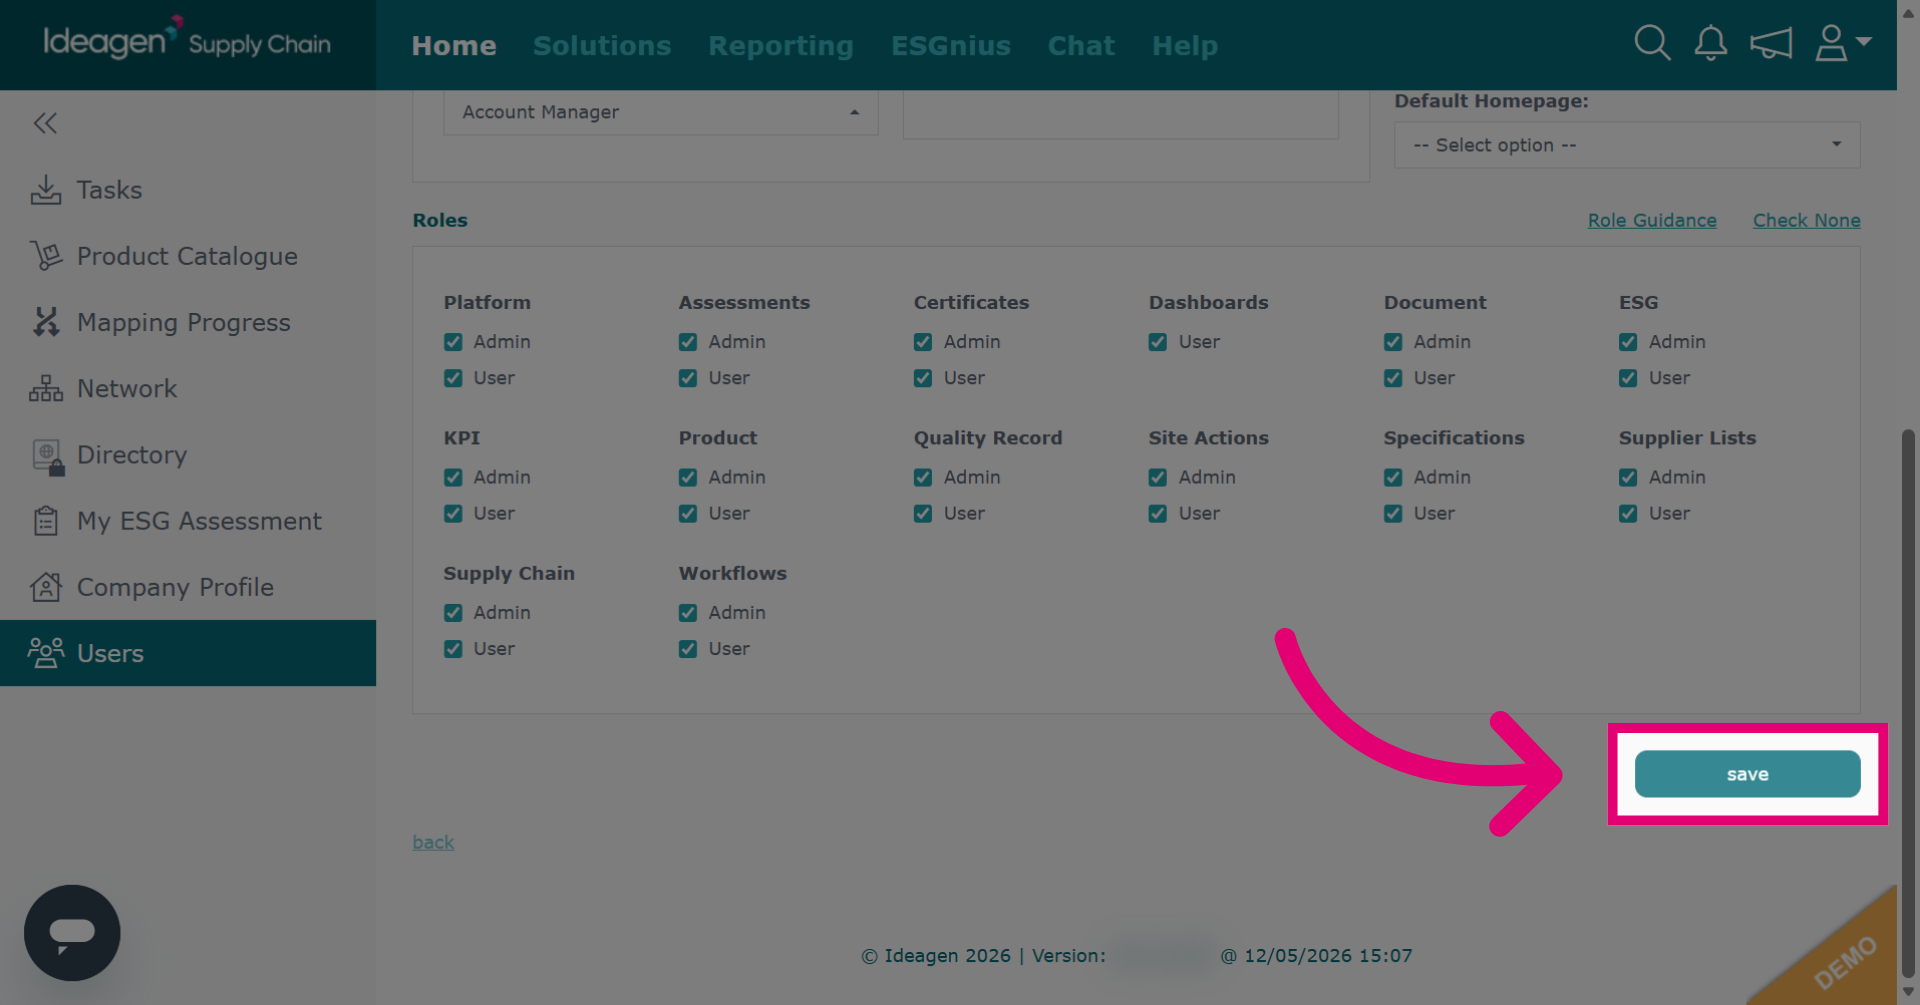Click the Ideagen Supply Chain logo
Viewport: 1920px width, 1005px height.
[x=187, y=40]
